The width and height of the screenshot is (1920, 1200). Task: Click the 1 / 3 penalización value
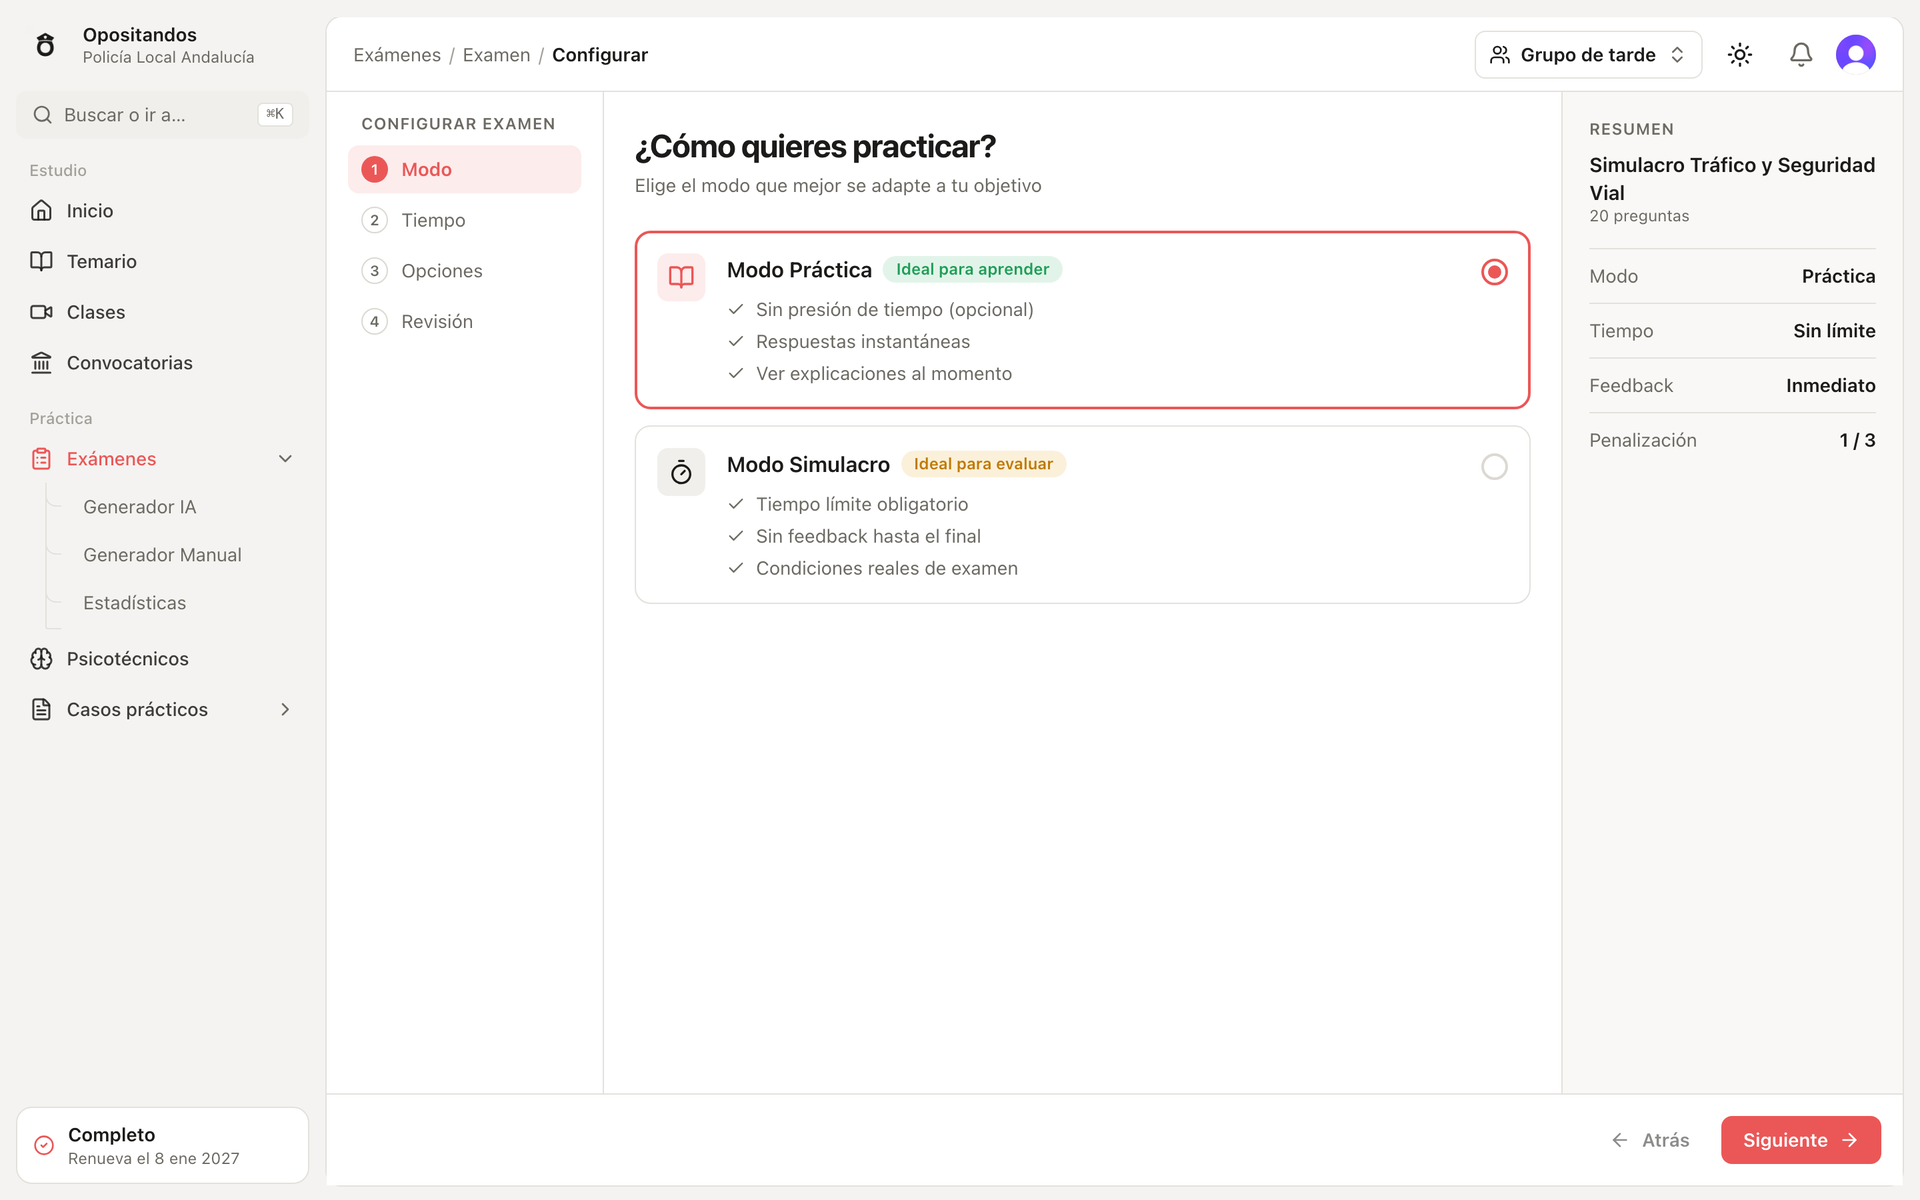point(1857,441)
